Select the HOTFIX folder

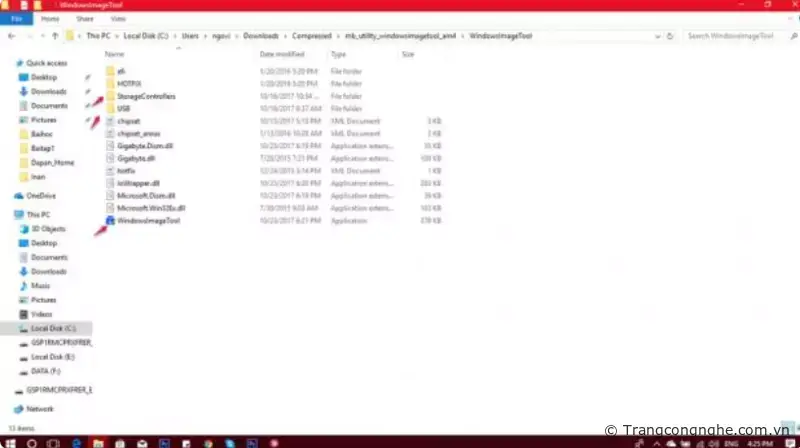(128, 84)
